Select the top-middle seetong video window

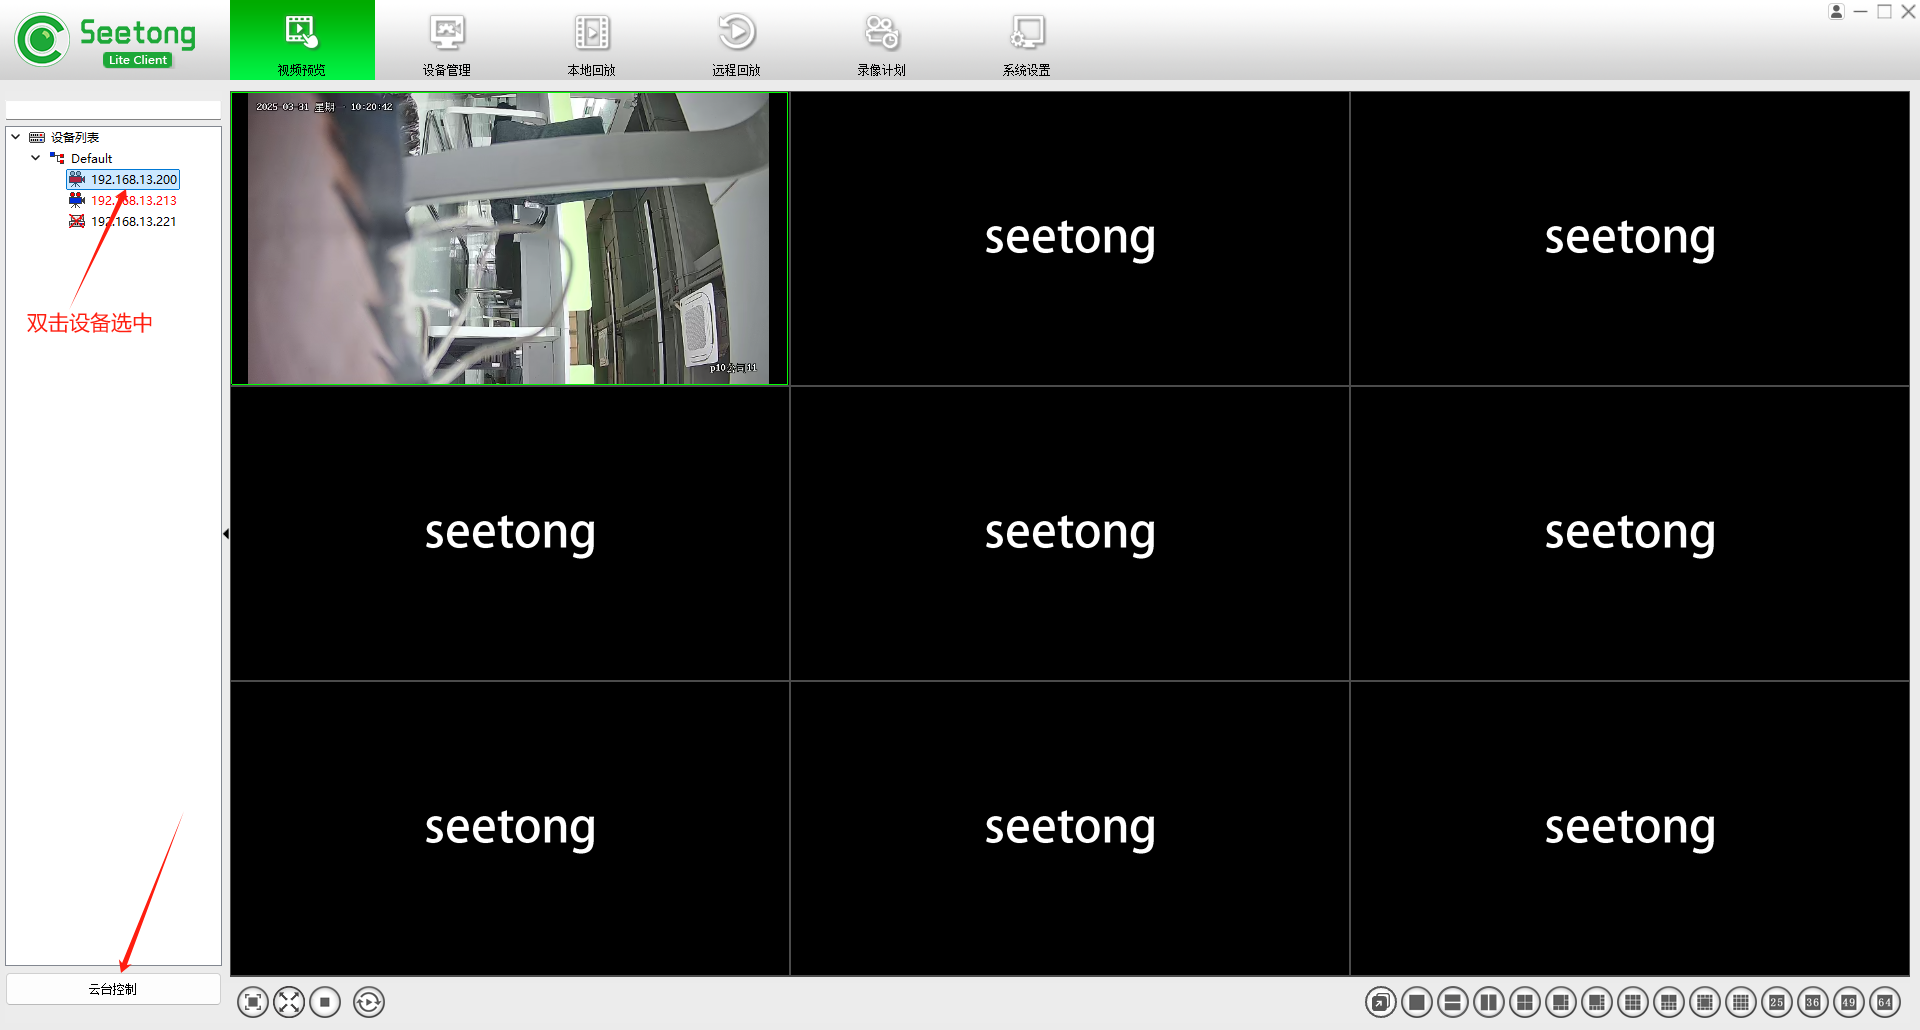coord(1069,238)
